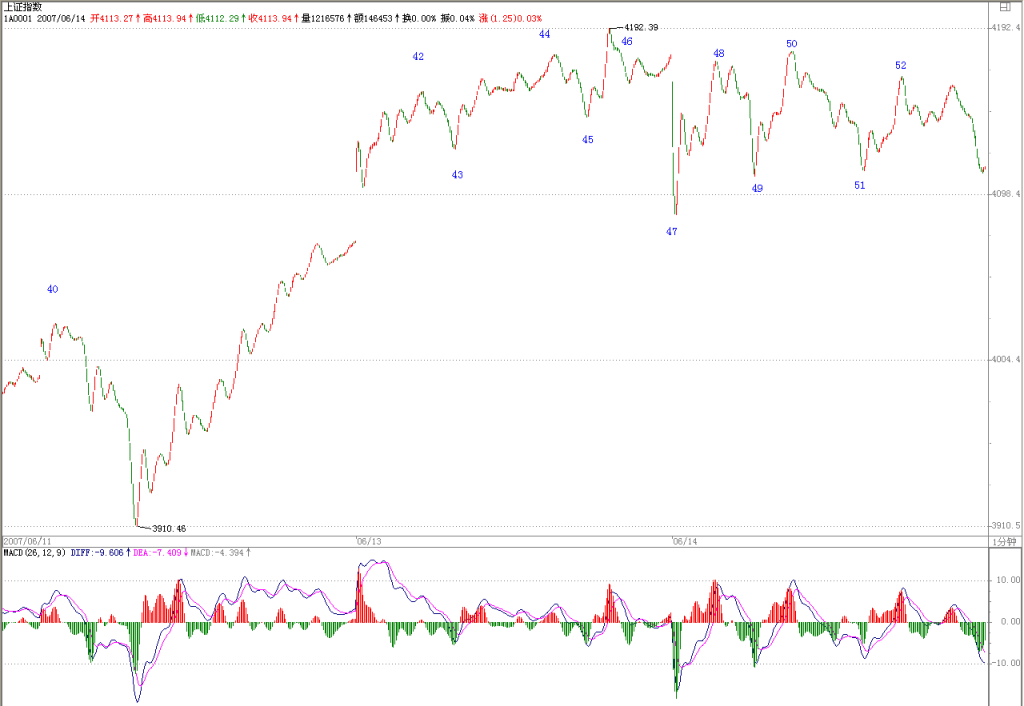Click the panel layout icon in top-right corner
This screenshot has width=1024, height=706.
[1005, 7]
